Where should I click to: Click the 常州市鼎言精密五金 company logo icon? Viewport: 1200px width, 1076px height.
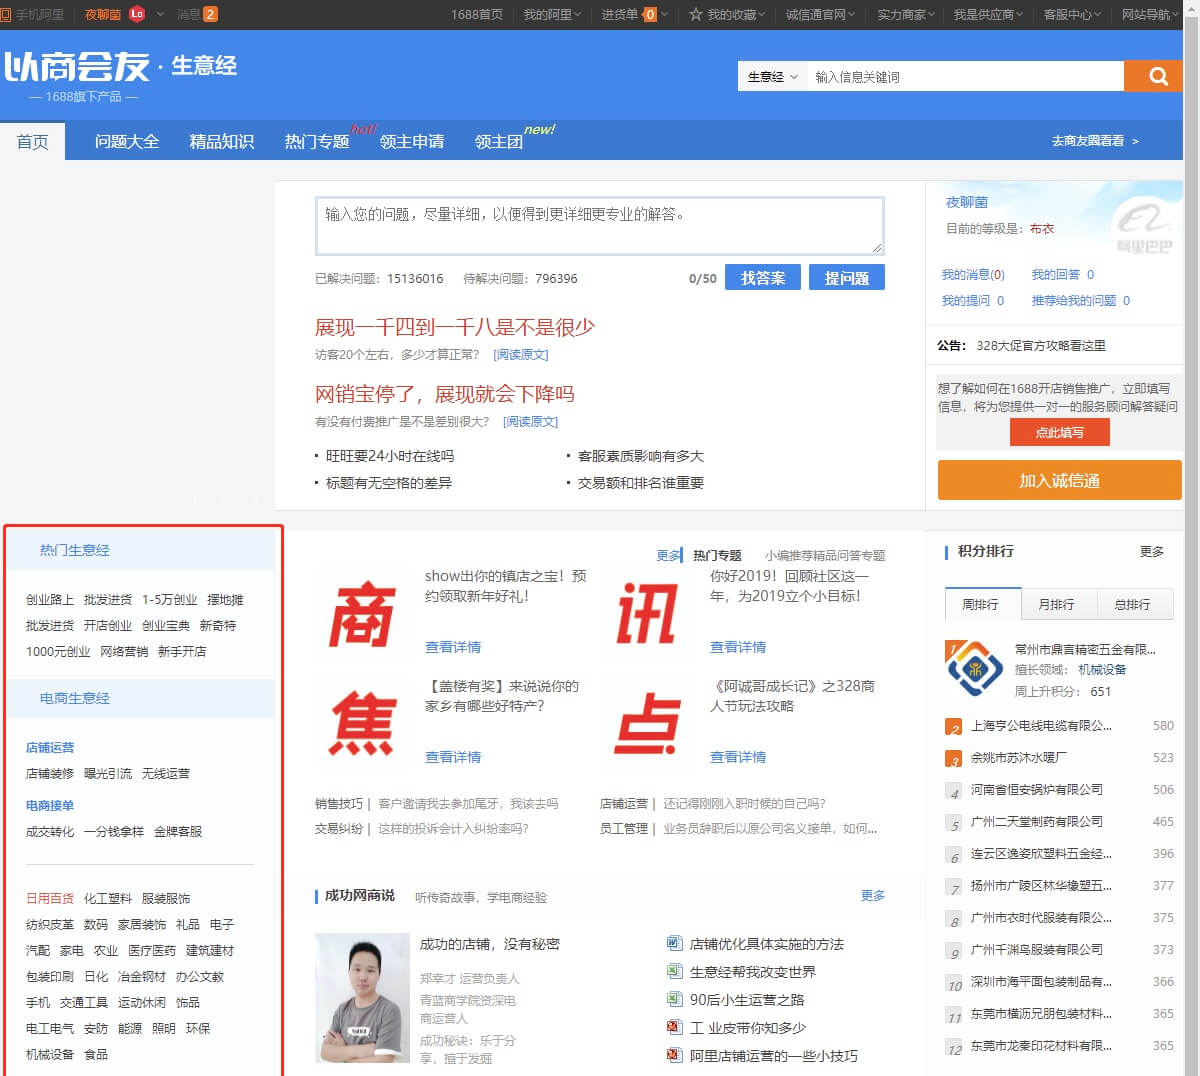pyautogui.click(x=974, y=668)
